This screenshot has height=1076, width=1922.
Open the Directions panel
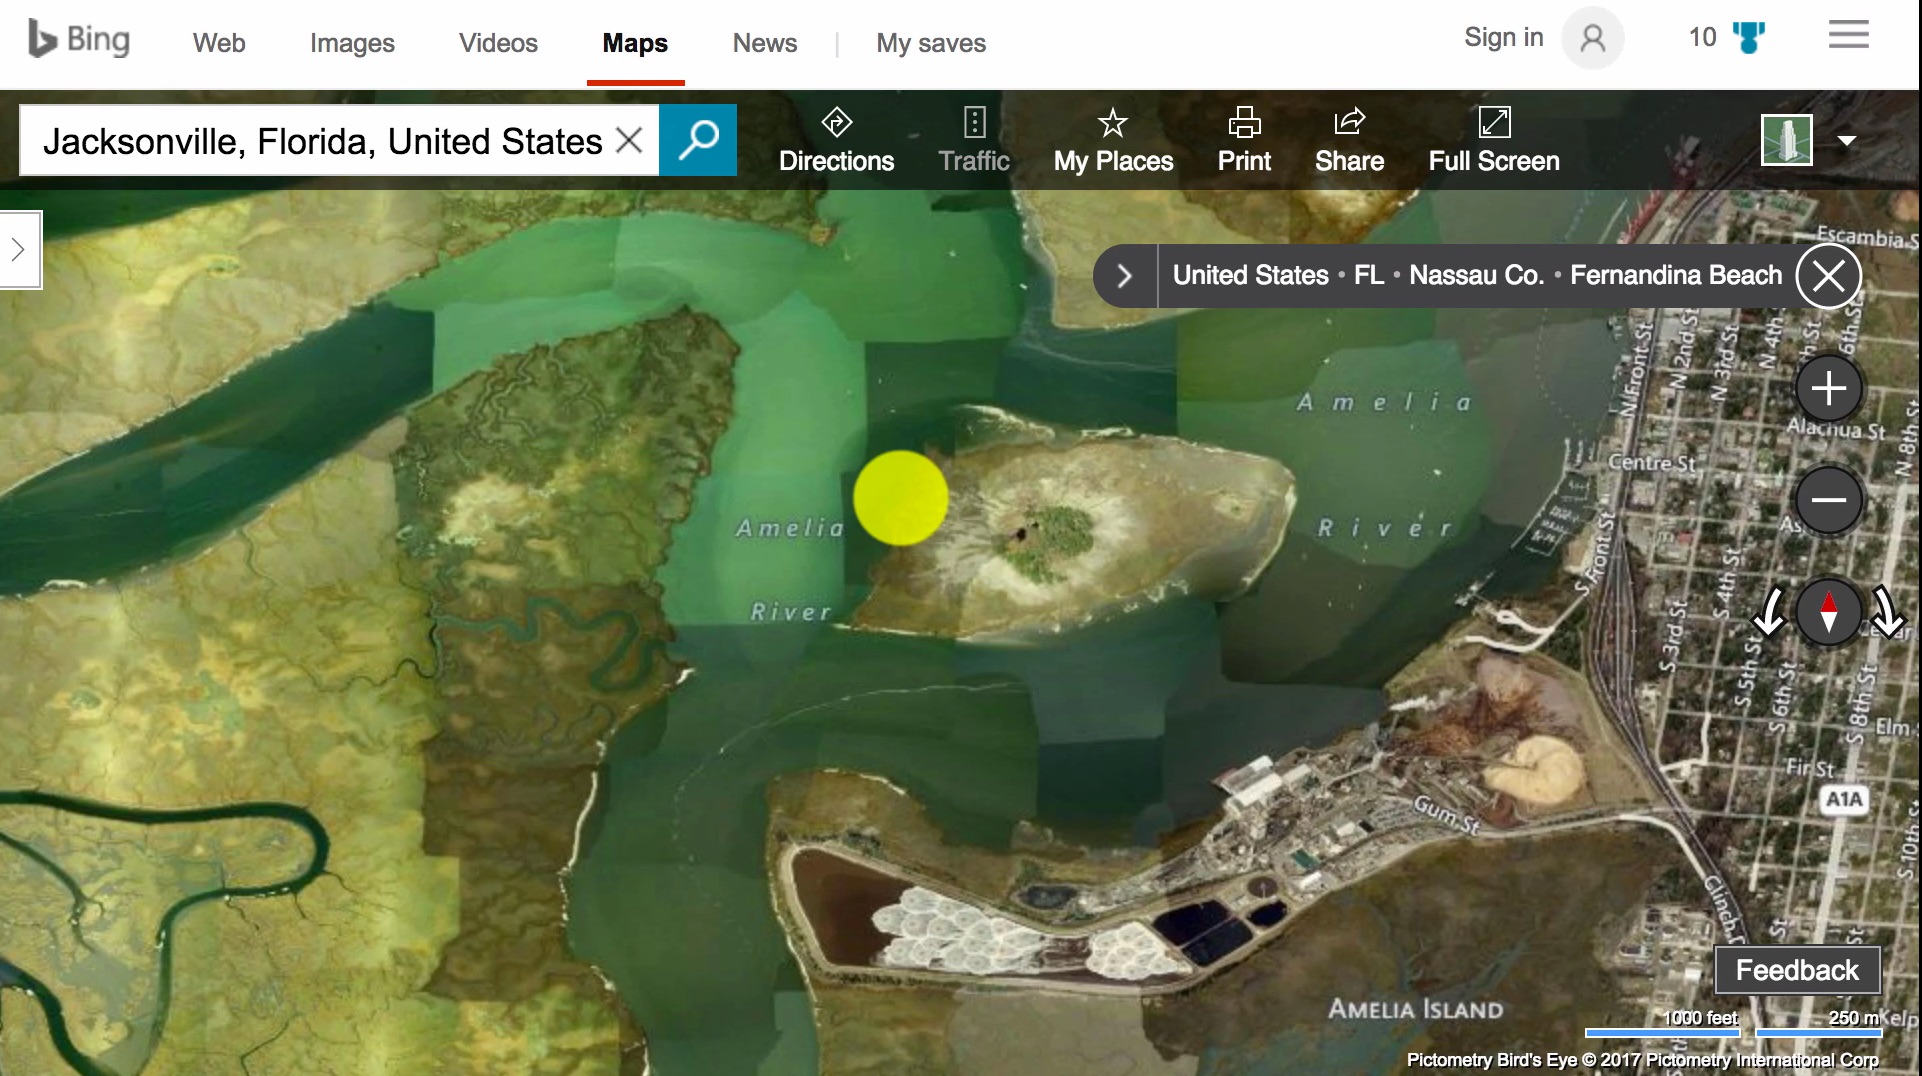pyautogui.click(x=836, y=140)
